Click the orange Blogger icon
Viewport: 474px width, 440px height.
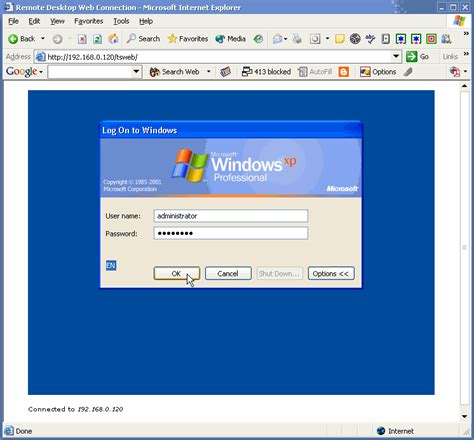(x=344, y=72)
